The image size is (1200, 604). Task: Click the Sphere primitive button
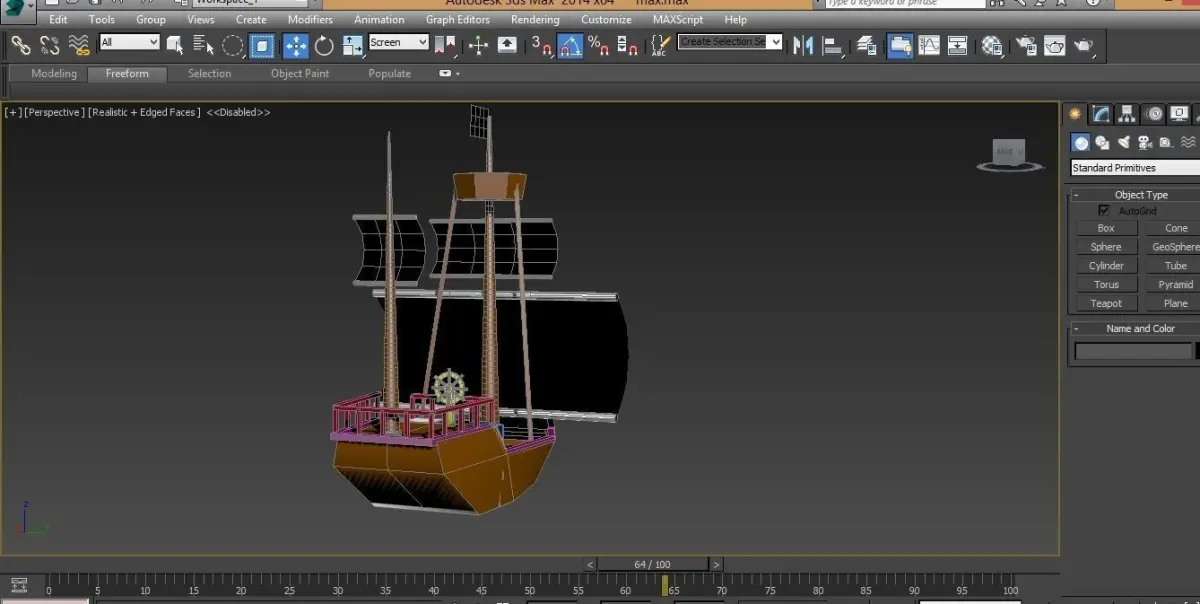tap(1106, 247)
